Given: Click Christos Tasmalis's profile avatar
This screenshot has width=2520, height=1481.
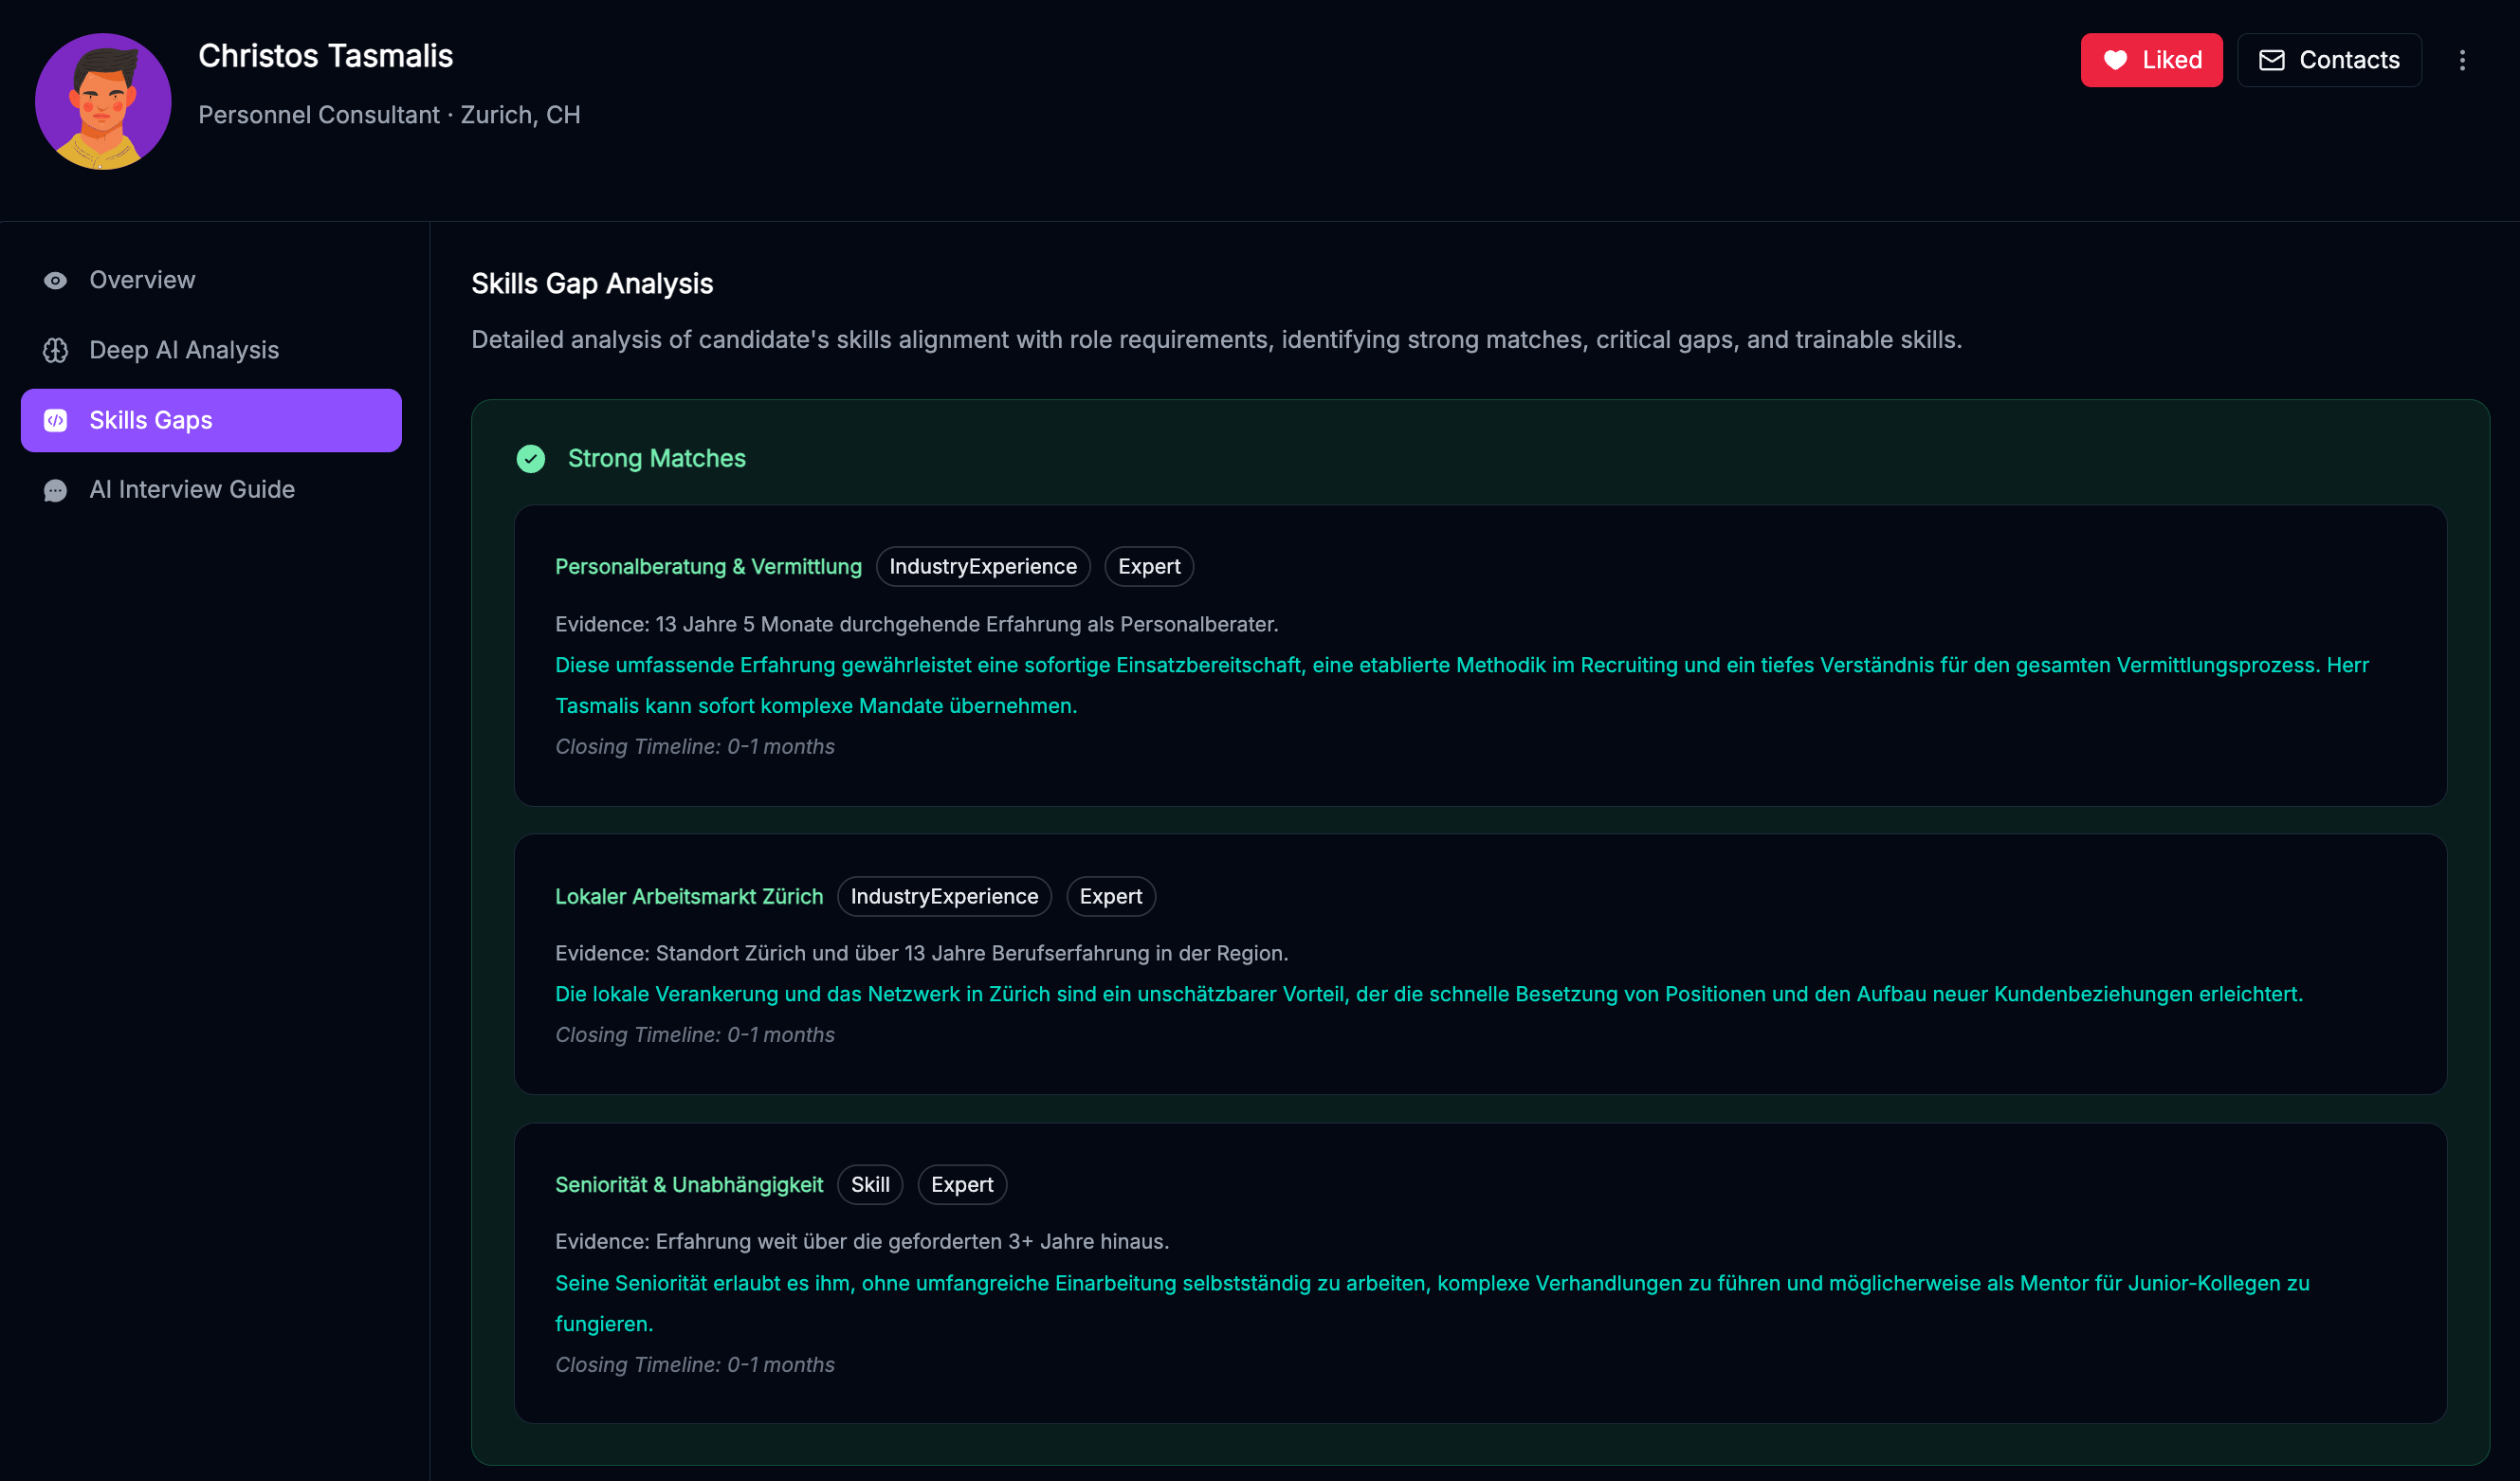Looking at the screenshot, I should click(103, 102).
